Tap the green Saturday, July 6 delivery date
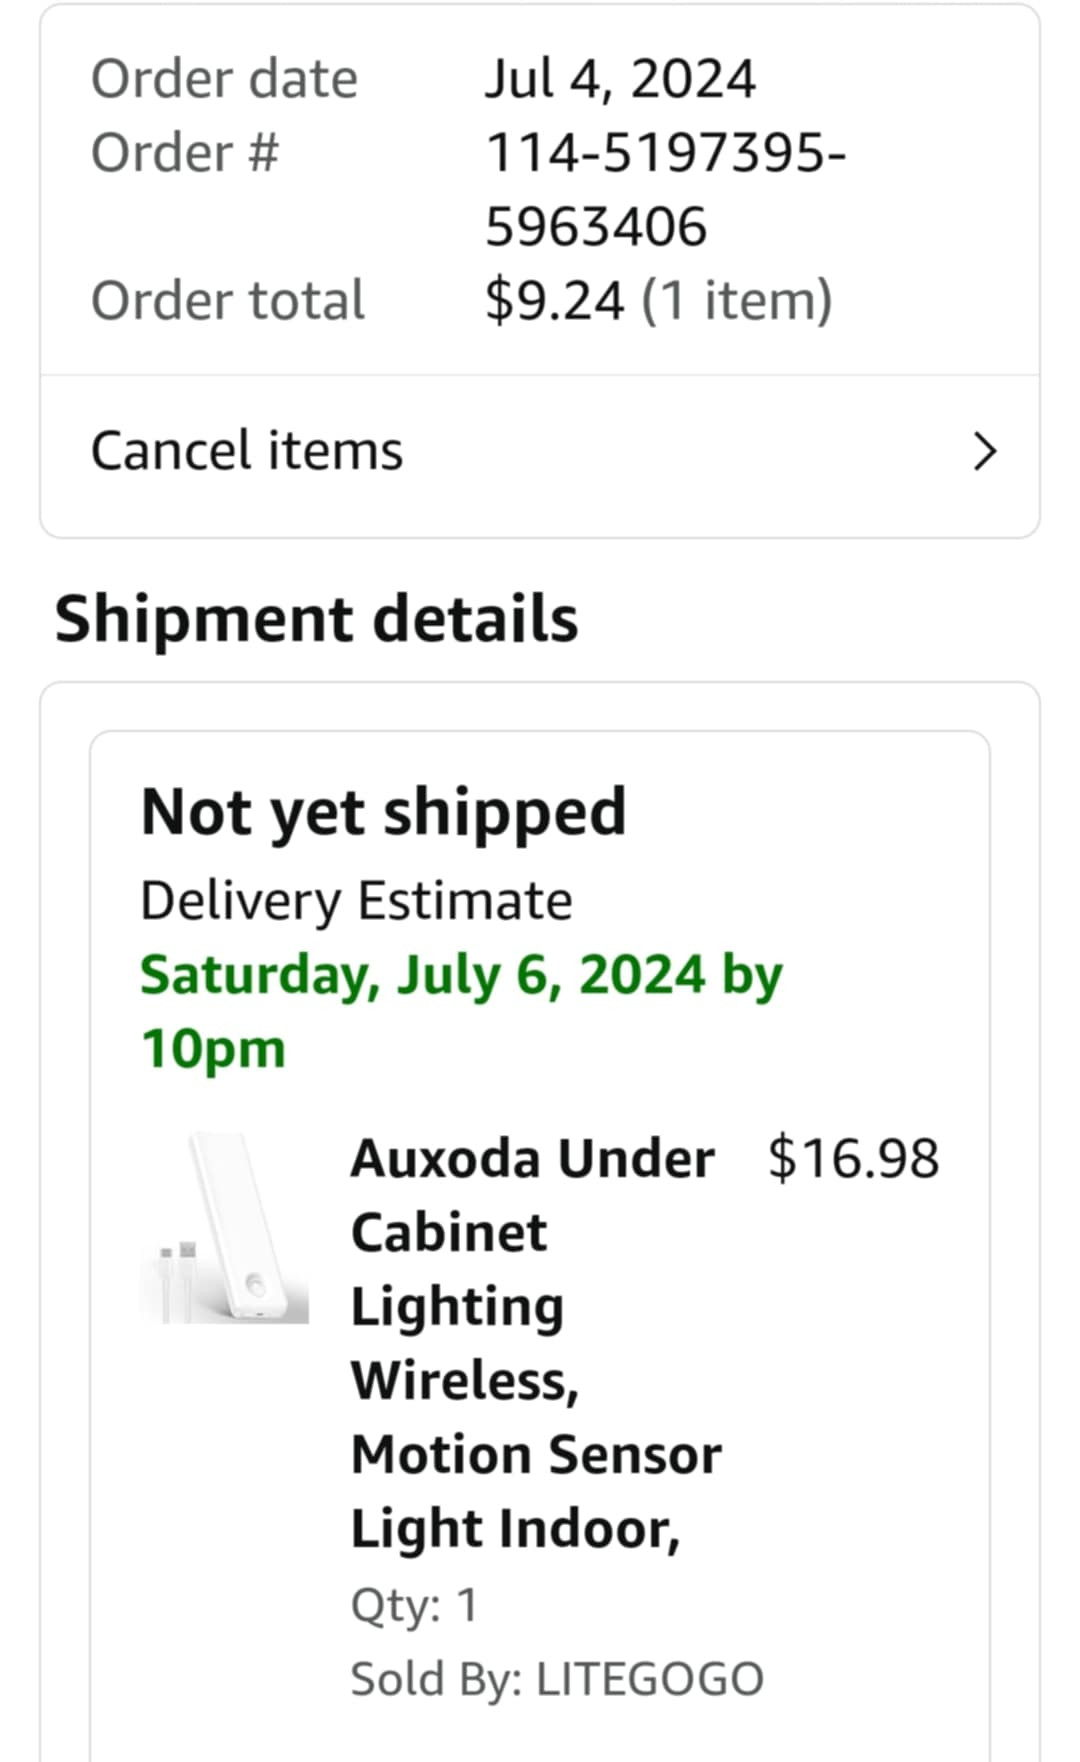 pyautogui.click(x=461, y=975)
